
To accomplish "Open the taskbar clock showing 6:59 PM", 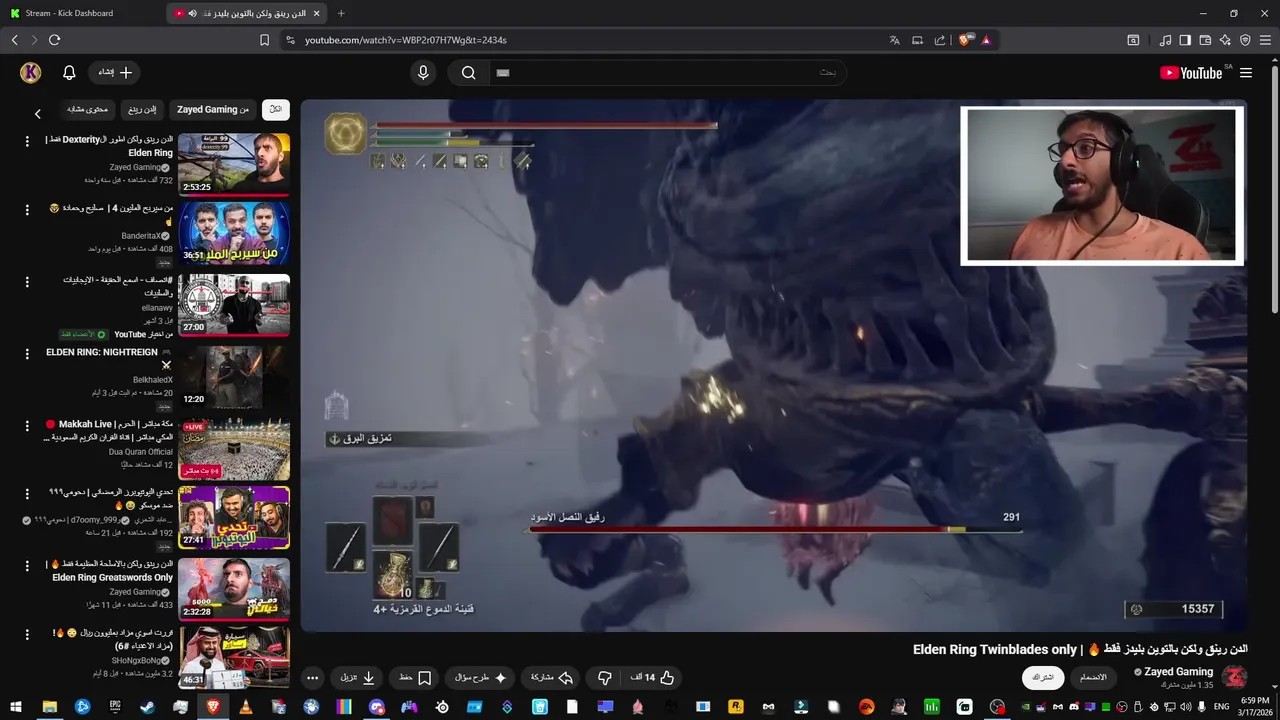I will tap(1255, 706).
